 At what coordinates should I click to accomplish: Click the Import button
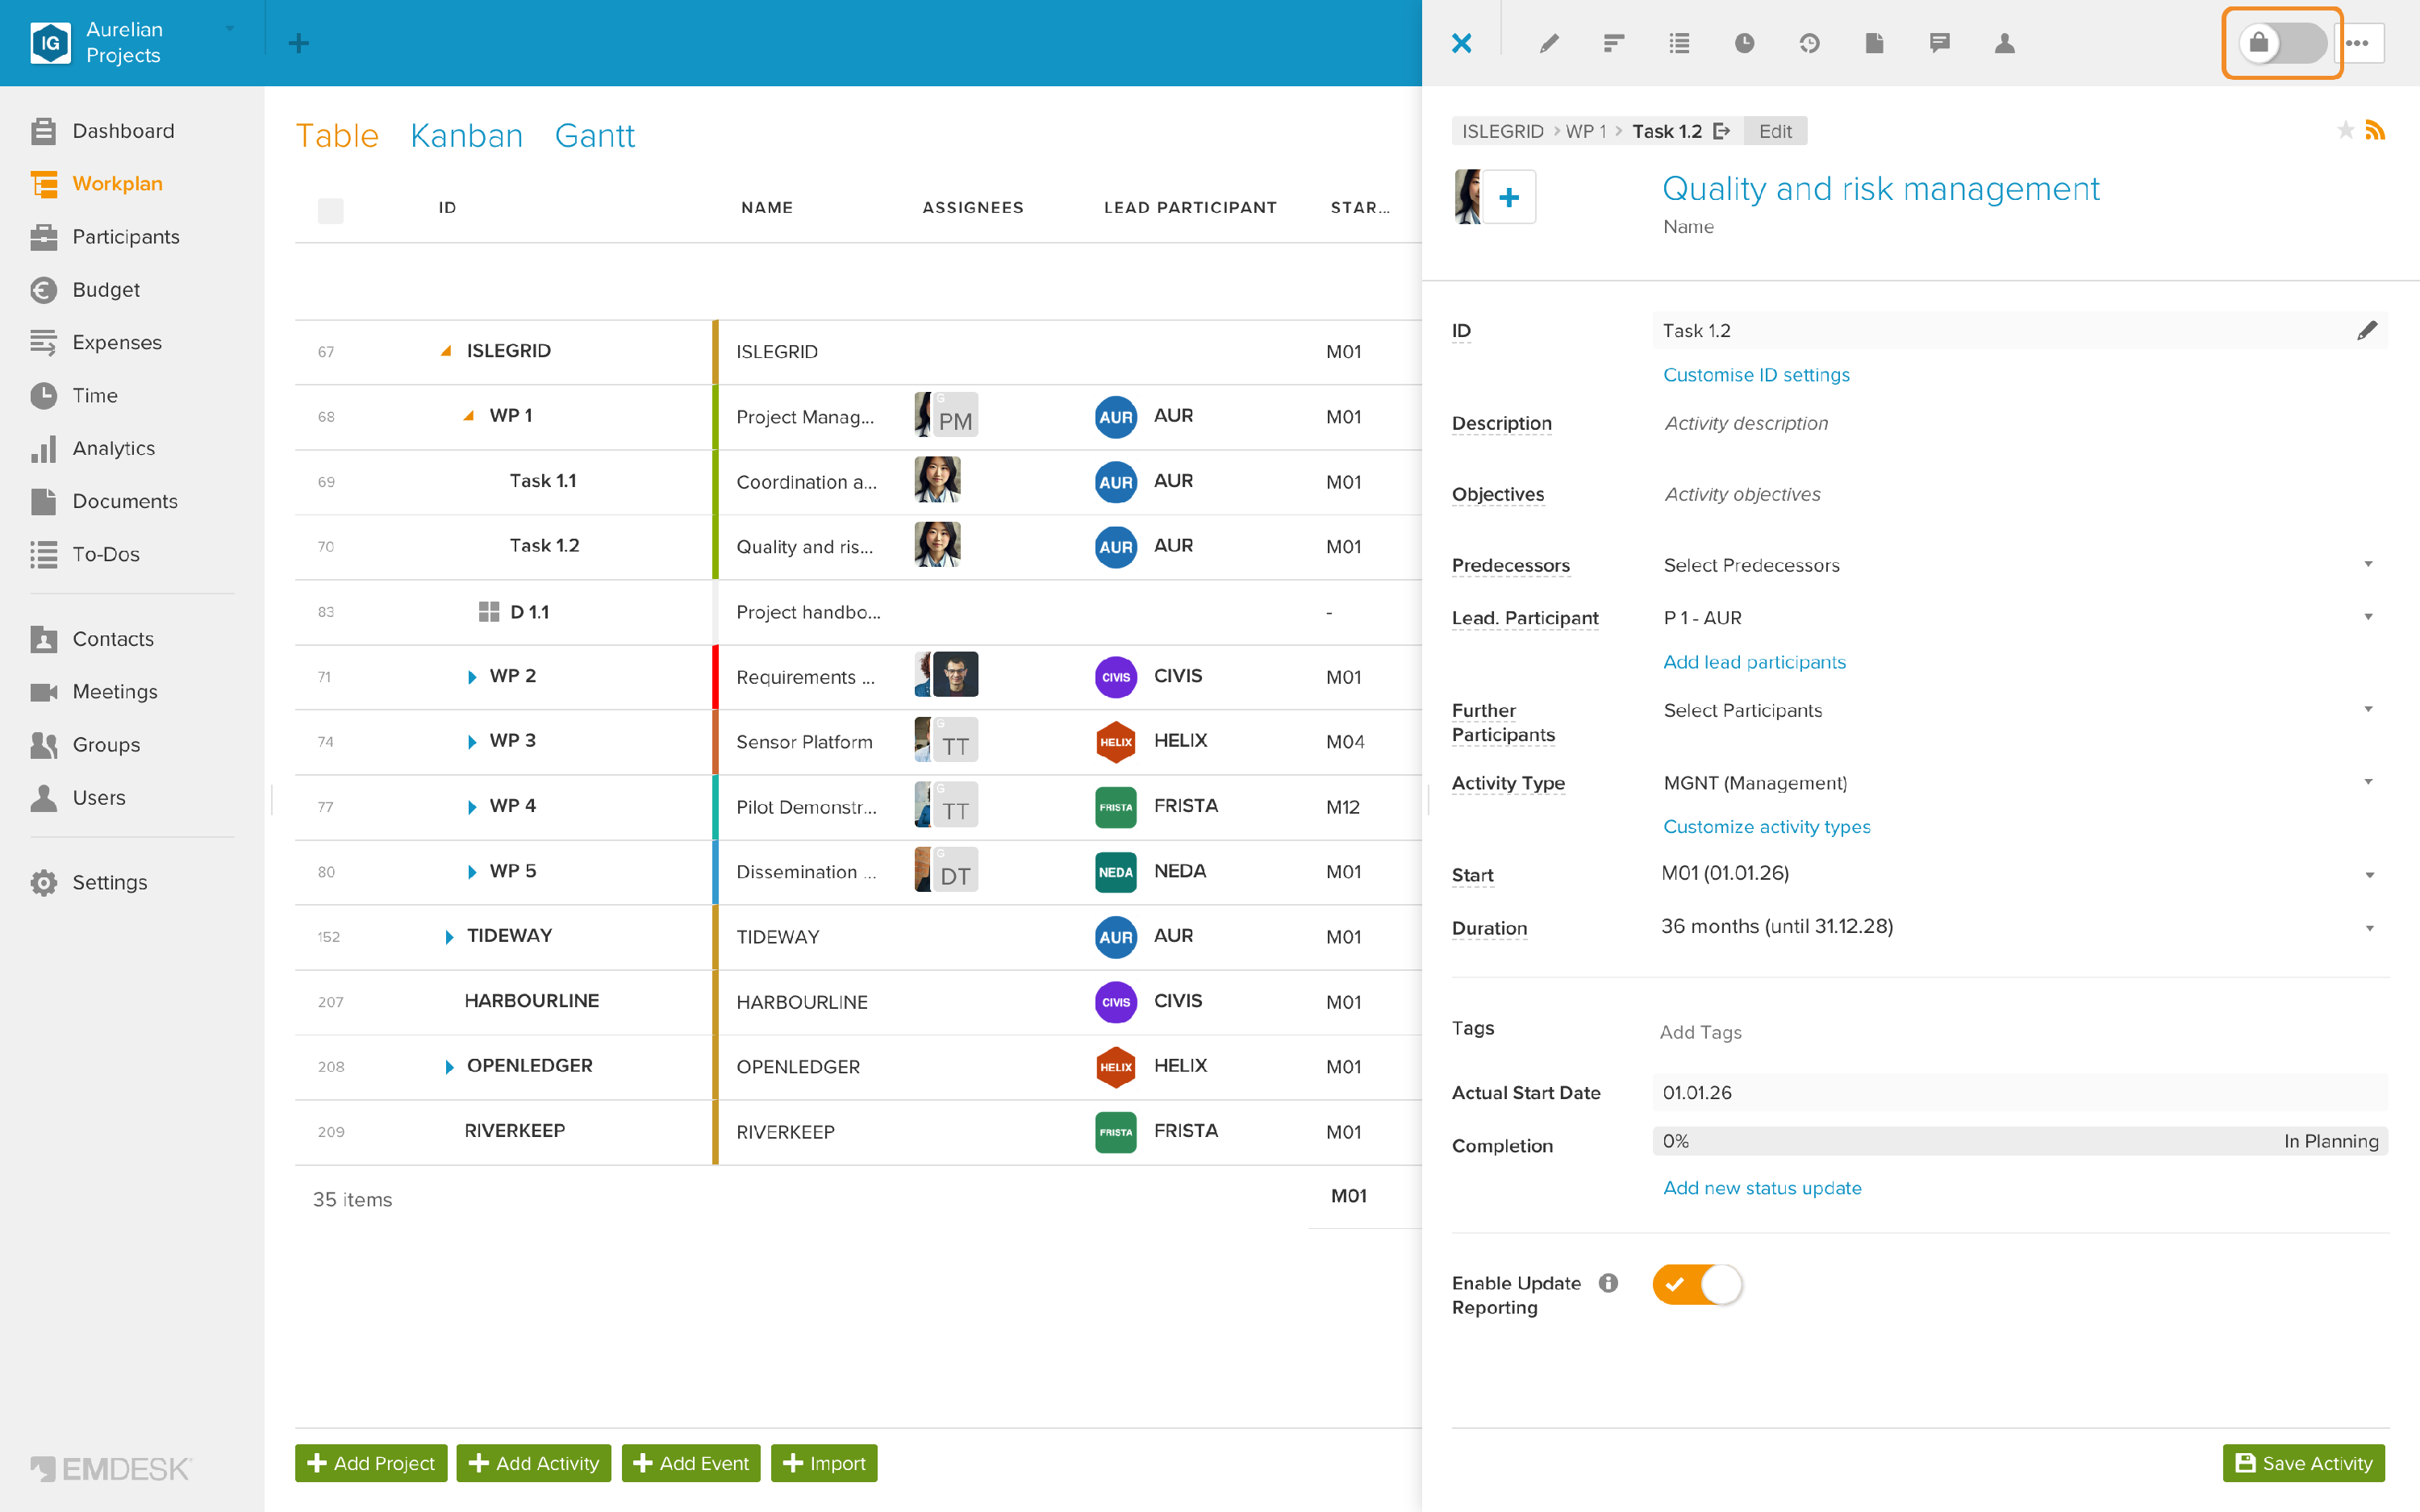tap(824, 1463)
